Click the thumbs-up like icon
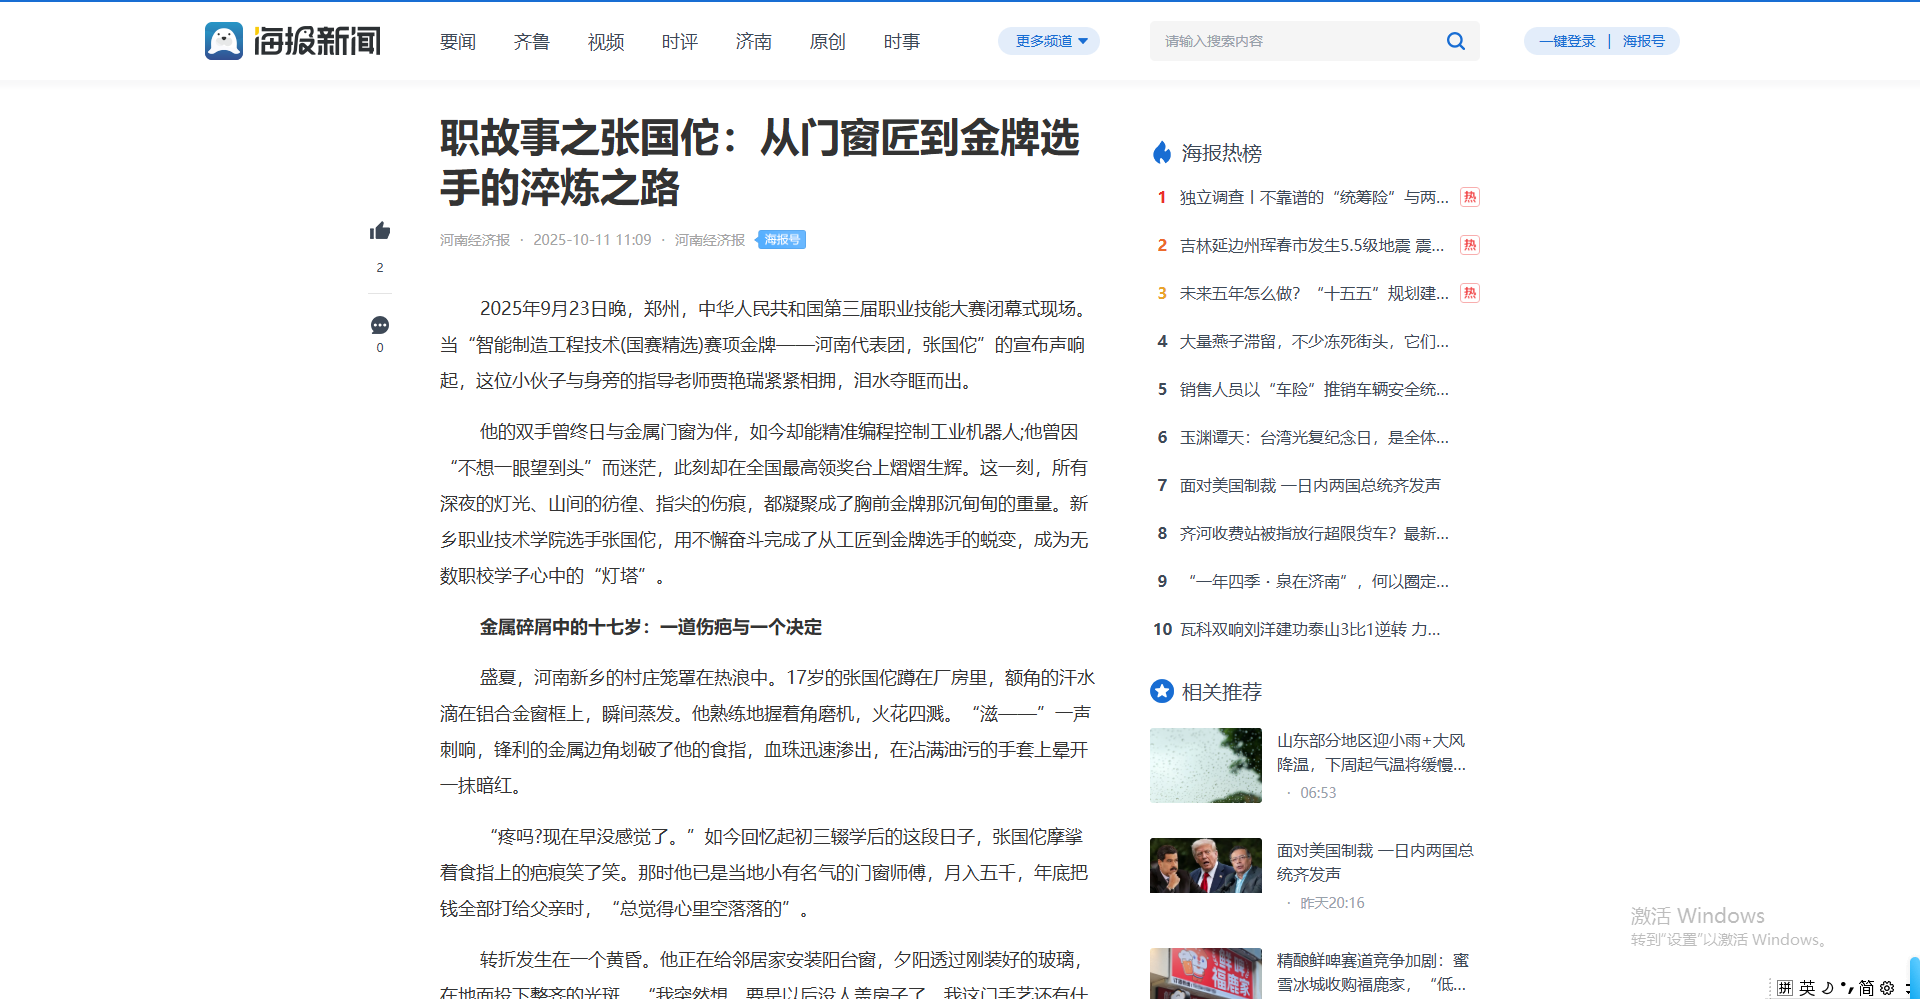Viewport: 1920px width, 999px height. 380,232
